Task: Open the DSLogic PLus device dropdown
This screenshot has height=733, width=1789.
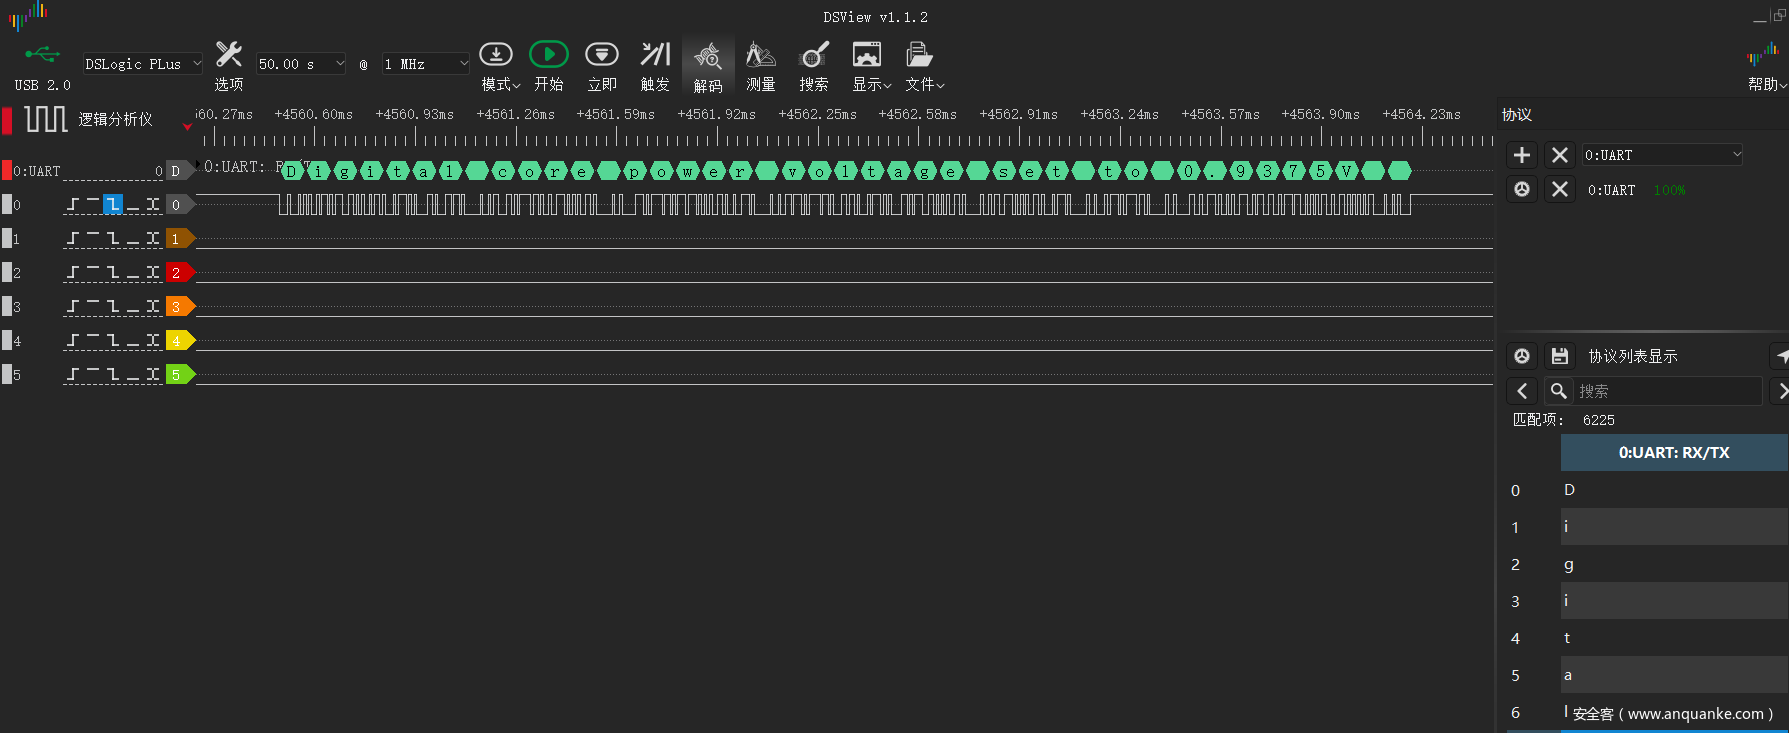Action: pyautogui.click(x=142, y=64)
